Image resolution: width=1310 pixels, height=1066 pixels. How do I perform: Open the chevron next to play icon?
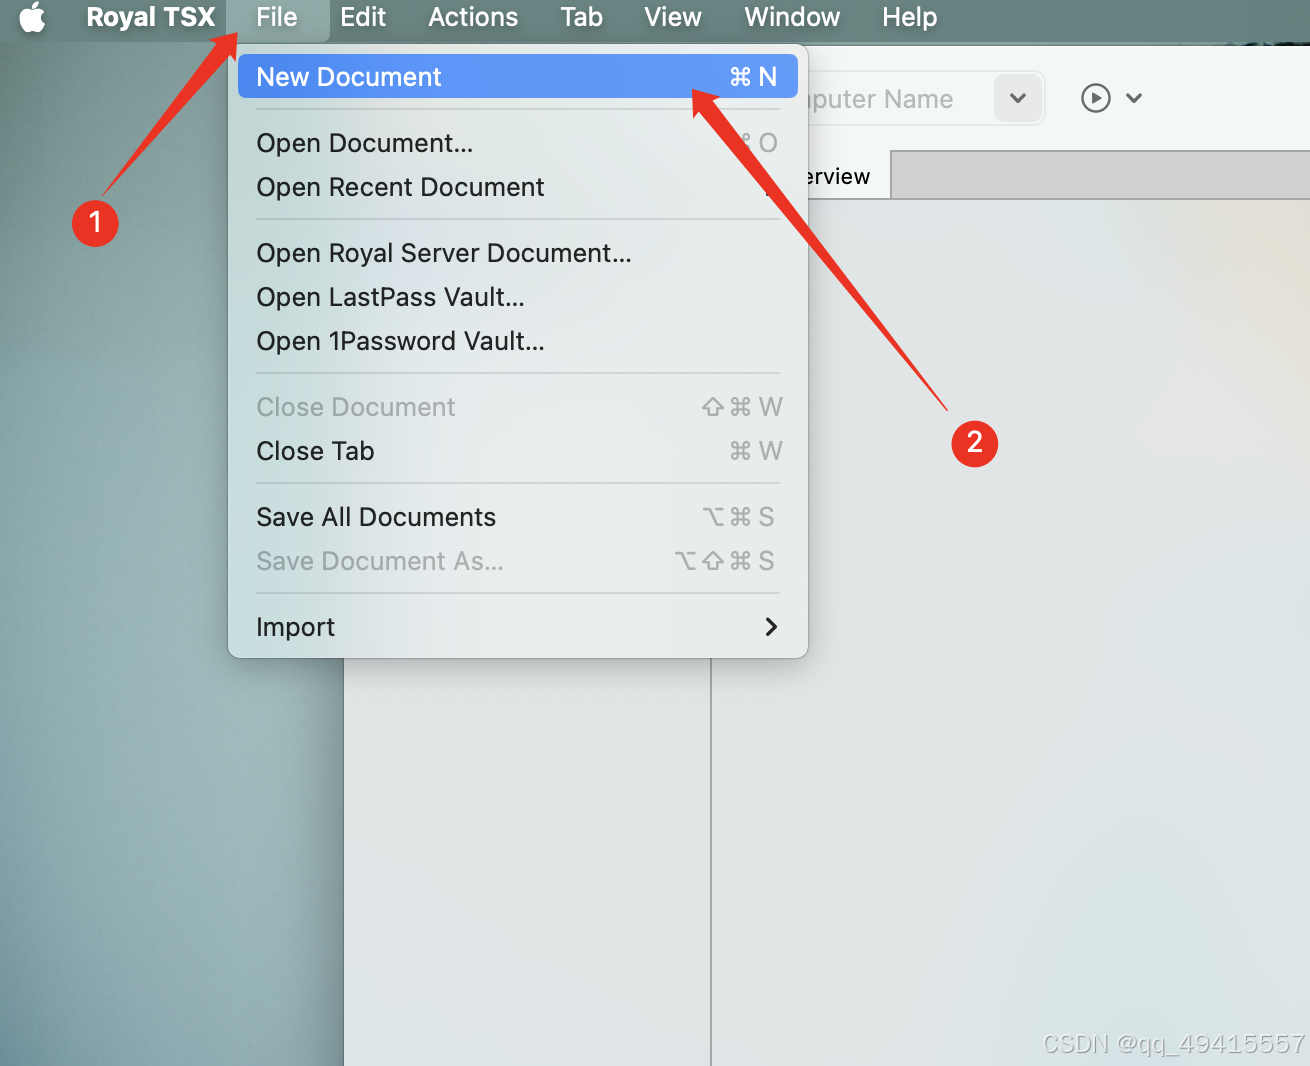[x=1134, y=98]
